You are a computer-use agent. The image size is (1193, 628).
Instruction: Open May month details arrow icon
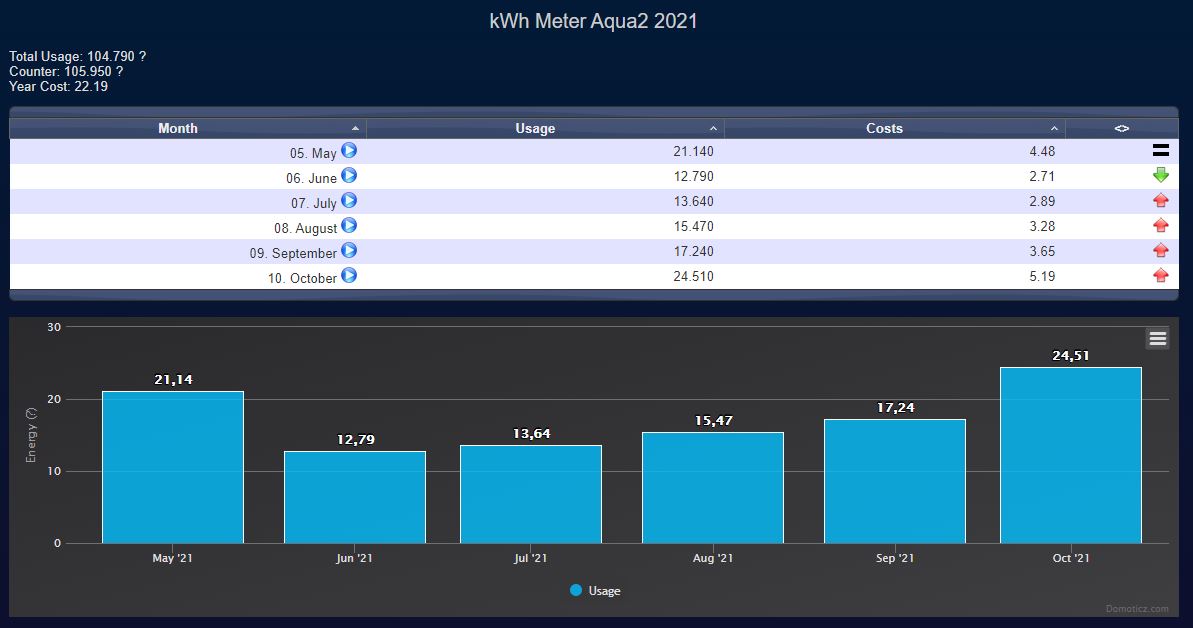click(349, 151)
